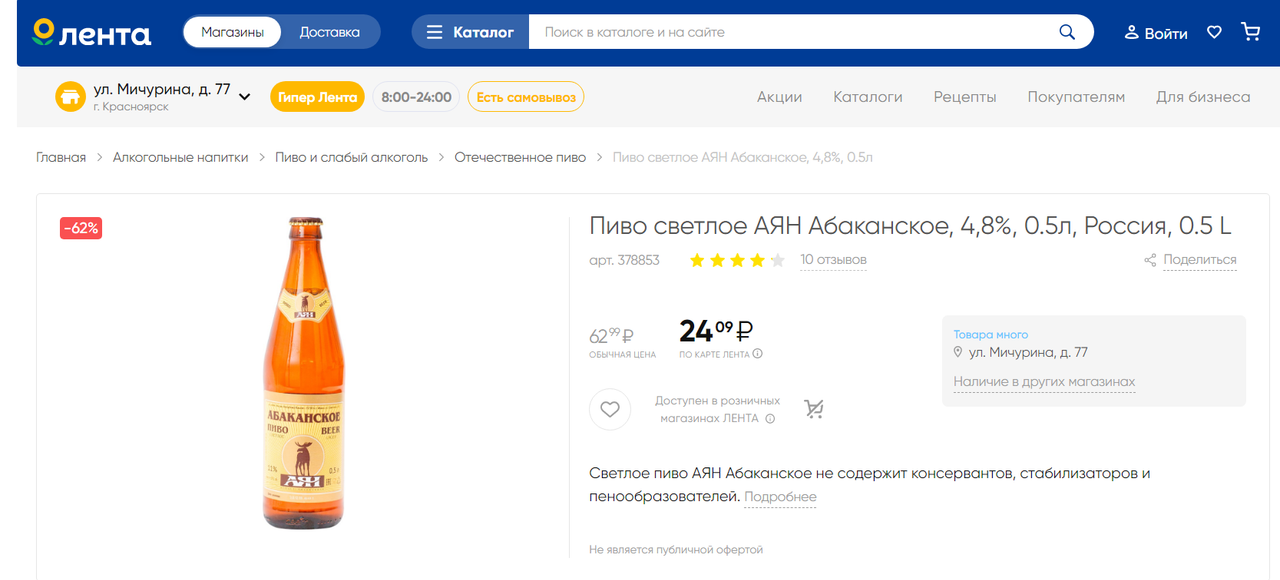Screen dimensions: 1280x580
Task: Click the hamburger icon in Каталог
Action: (434, 32)
